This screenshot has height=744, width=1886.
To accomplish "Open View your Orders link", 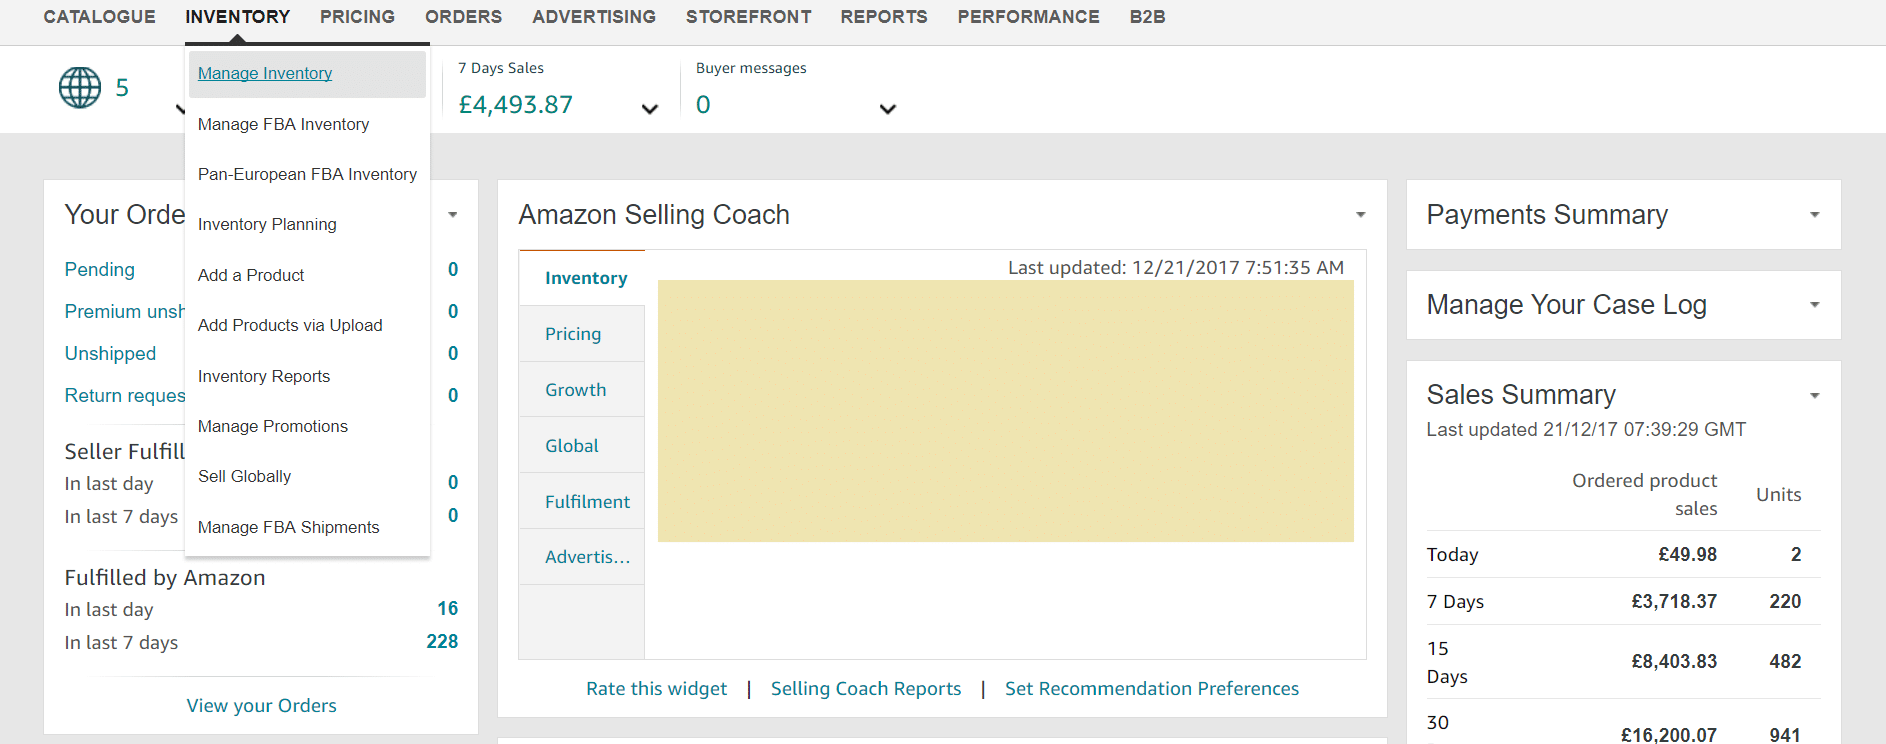I will 261,706.
